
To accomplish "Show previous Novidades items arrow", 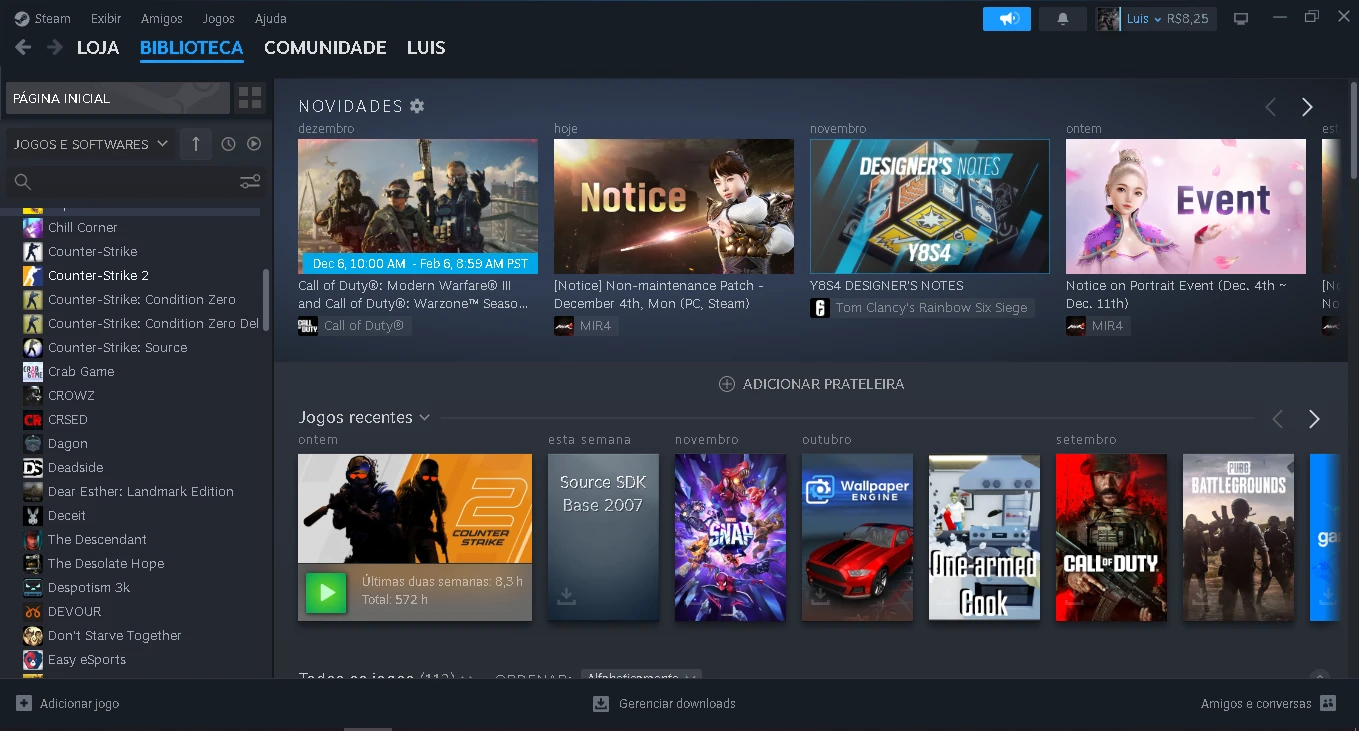I will [1270, 107].
